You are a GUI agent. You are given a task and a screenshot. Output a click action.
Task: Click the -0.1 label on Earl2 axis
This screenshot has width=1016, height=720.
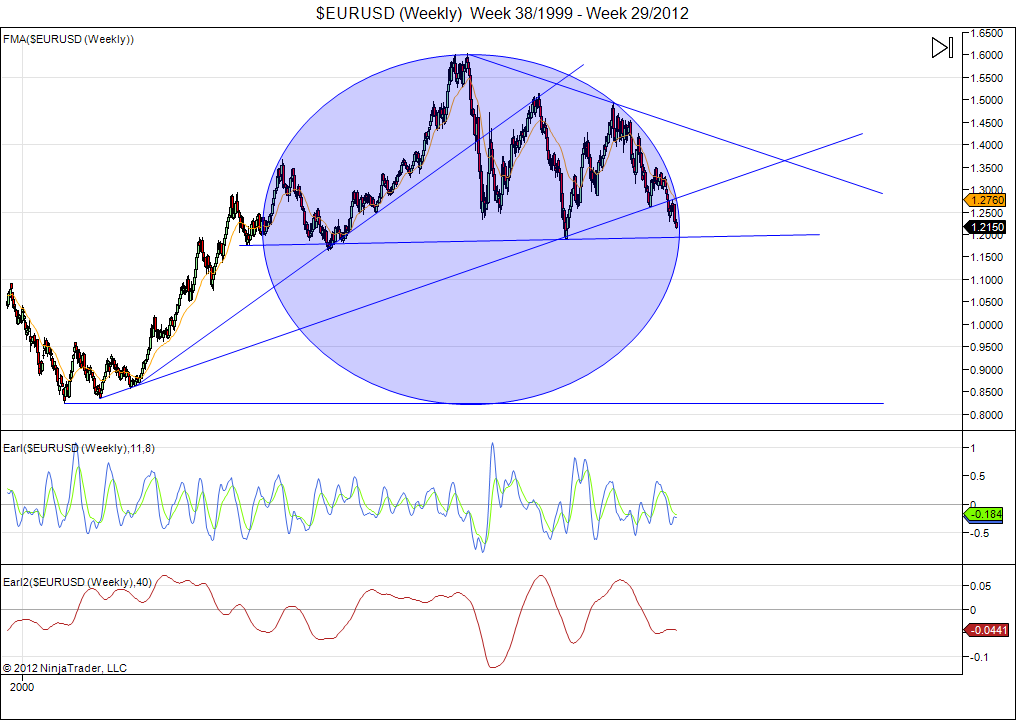tap(981, 657)
